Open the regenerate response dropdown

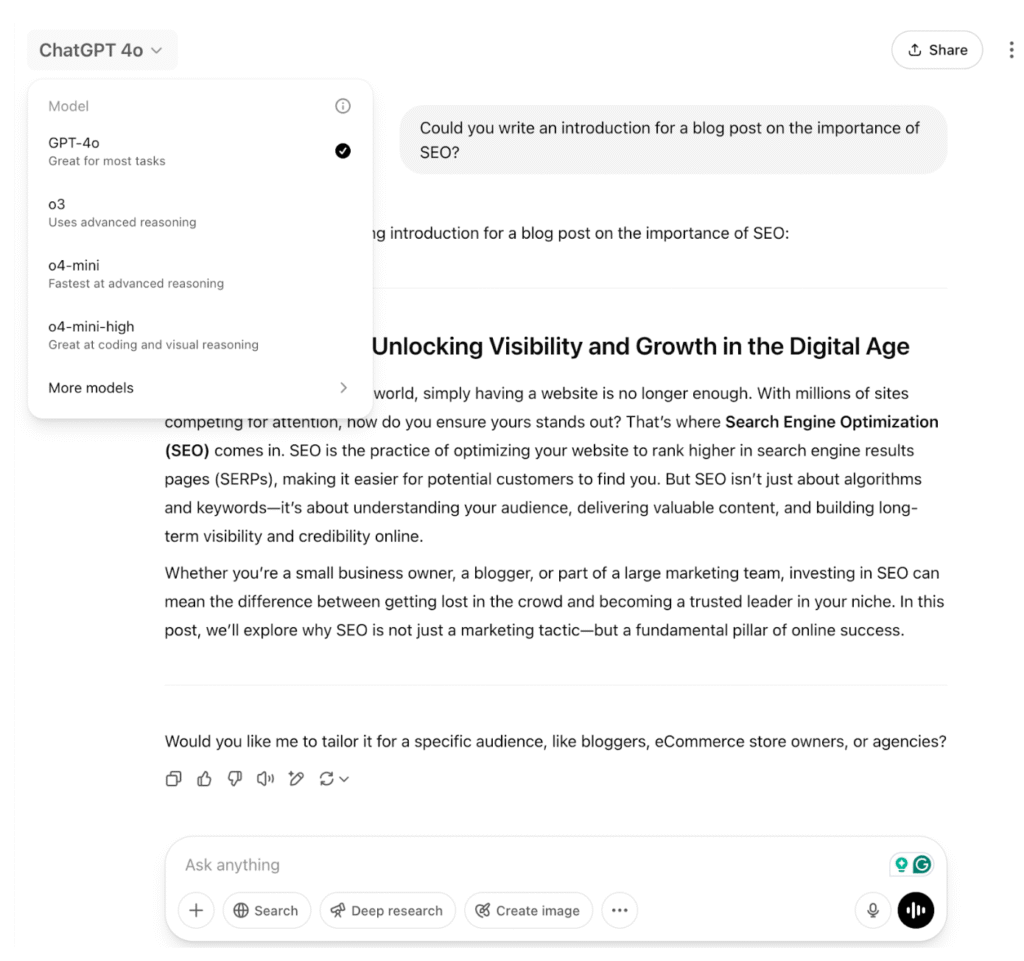334,779
